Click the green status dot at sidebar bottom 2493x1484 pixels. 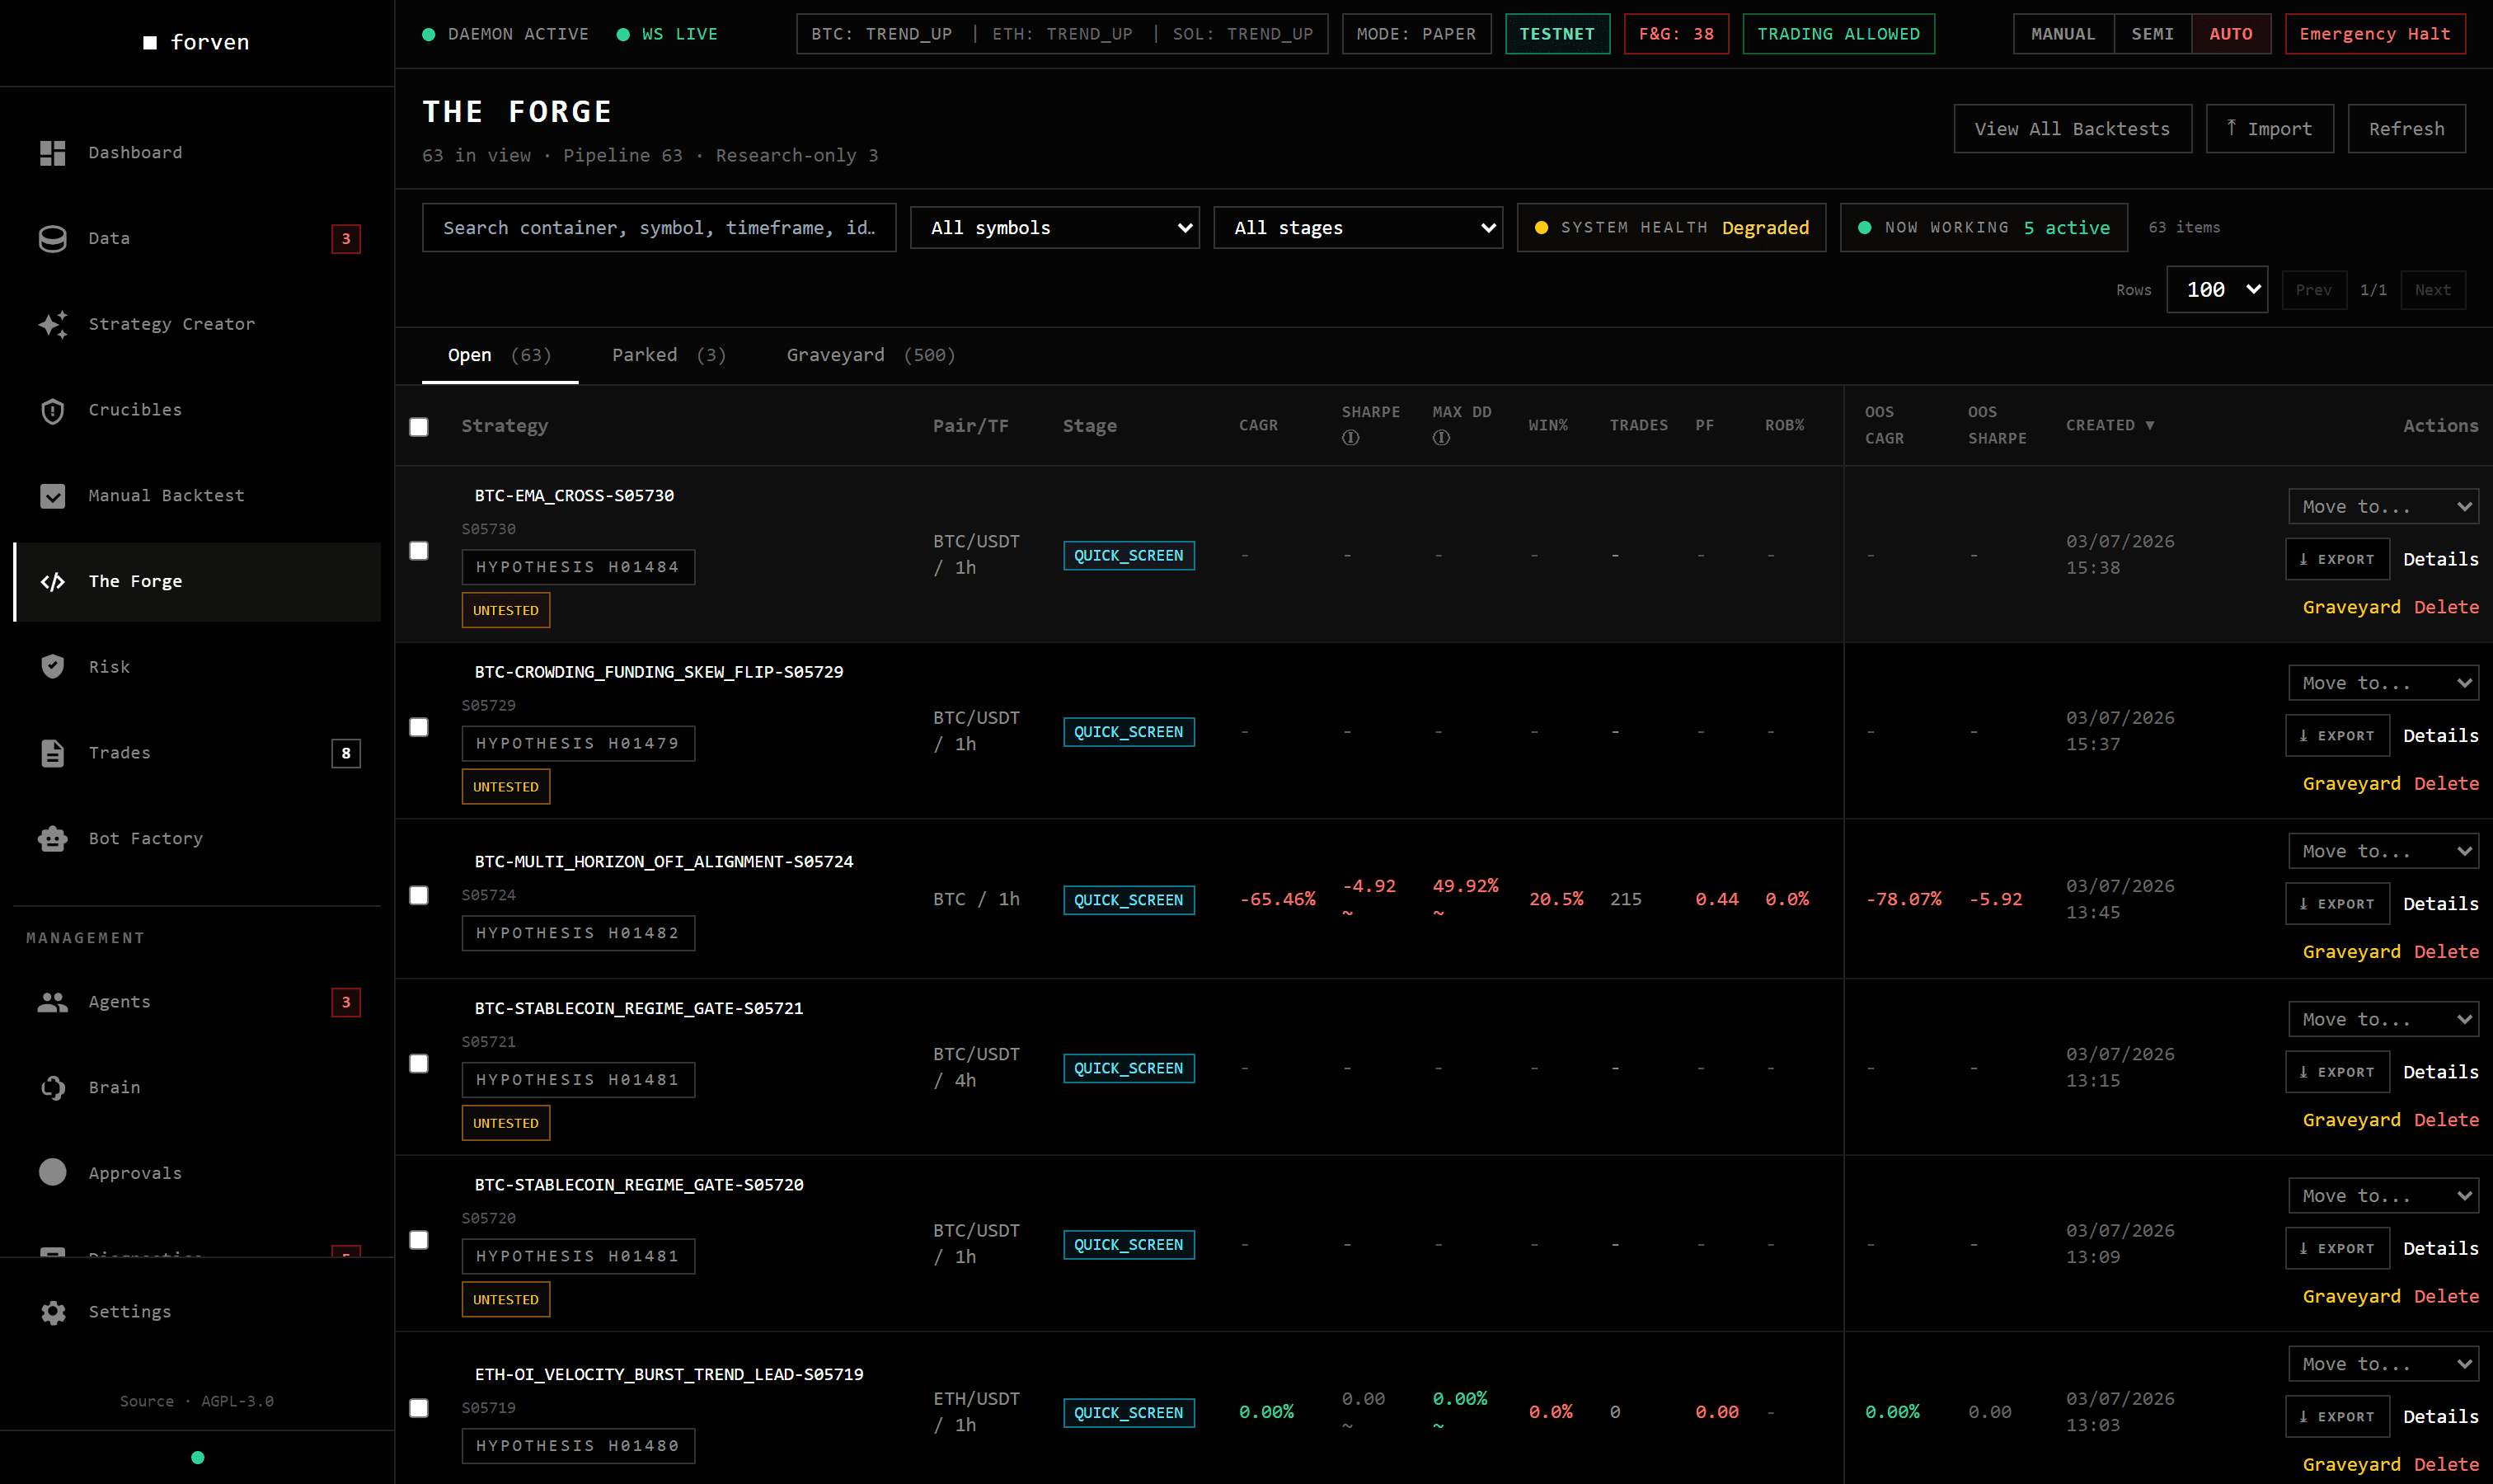198,1458
